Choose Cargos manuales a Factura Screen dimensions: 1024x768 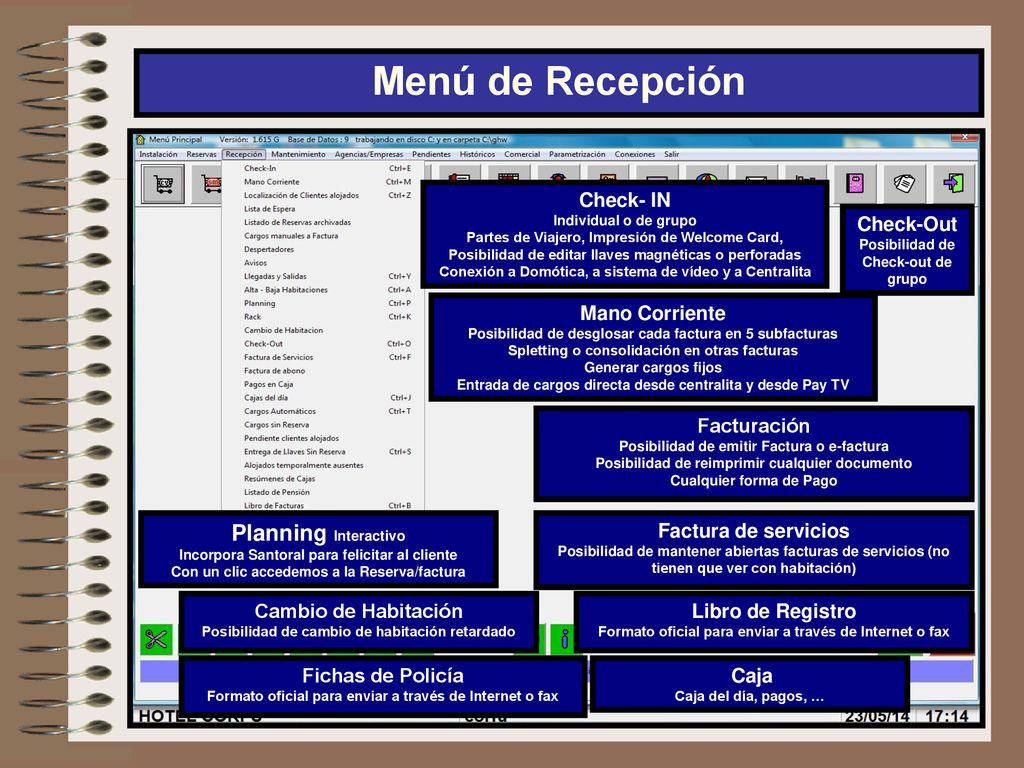click(x=323, y=236)
